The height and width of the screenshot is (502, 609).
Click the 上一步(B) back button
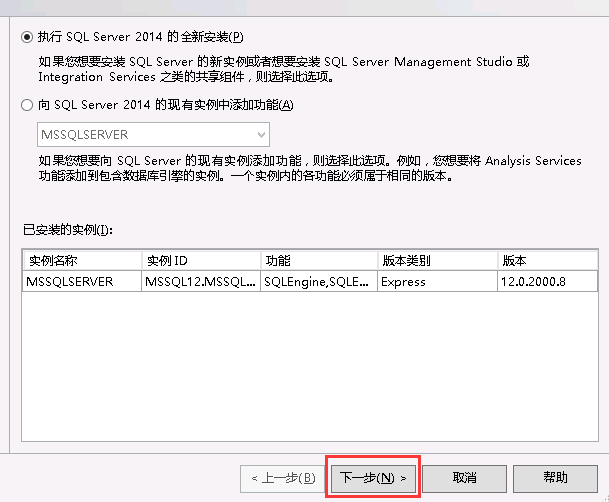[x=282, y=478]
